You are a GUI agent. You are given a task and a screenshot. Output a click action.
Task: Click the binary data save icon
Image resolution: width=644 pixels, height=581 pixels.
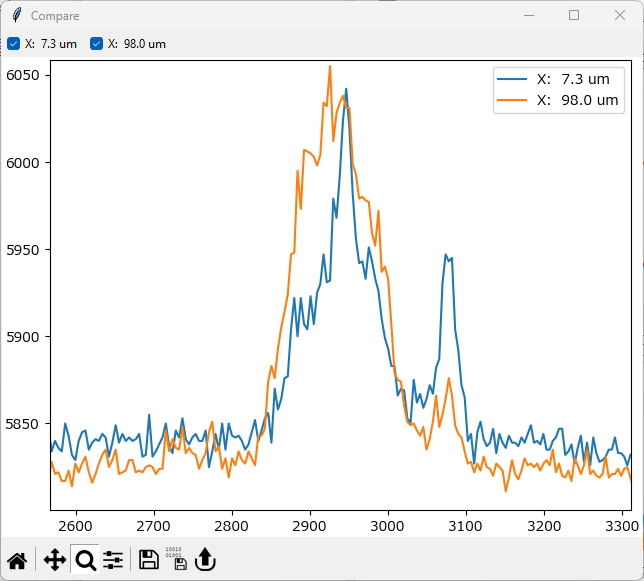point(175,560)
